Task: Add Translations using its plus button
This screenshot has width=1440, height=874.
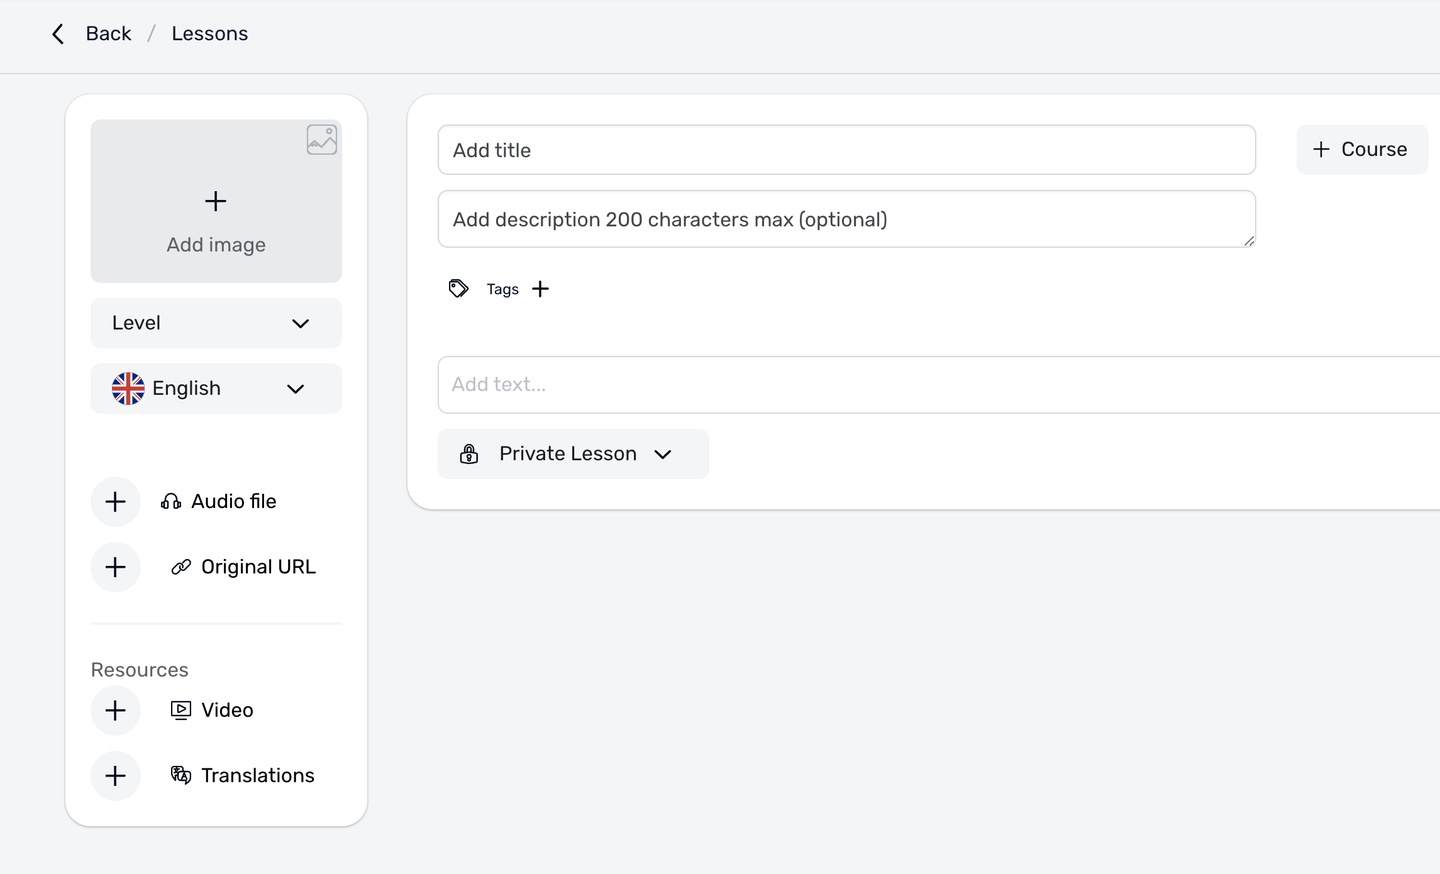Action: [x=116, y=776]
